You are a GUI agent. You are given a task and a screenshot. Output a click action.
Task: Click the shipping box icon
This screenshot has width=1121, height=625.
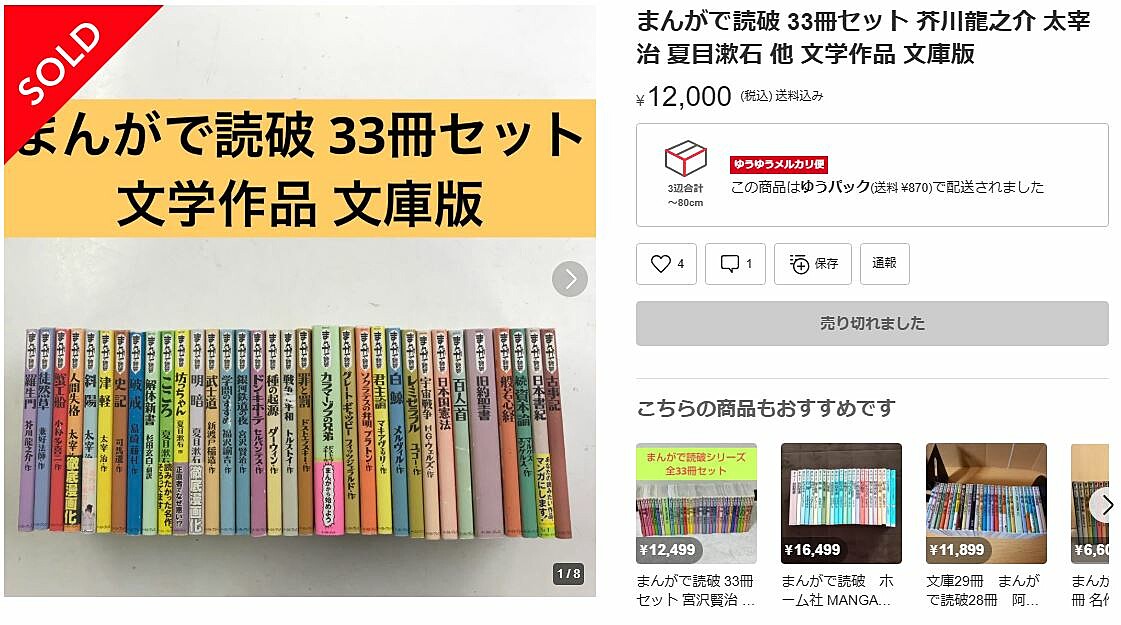(x=686, y=158)
